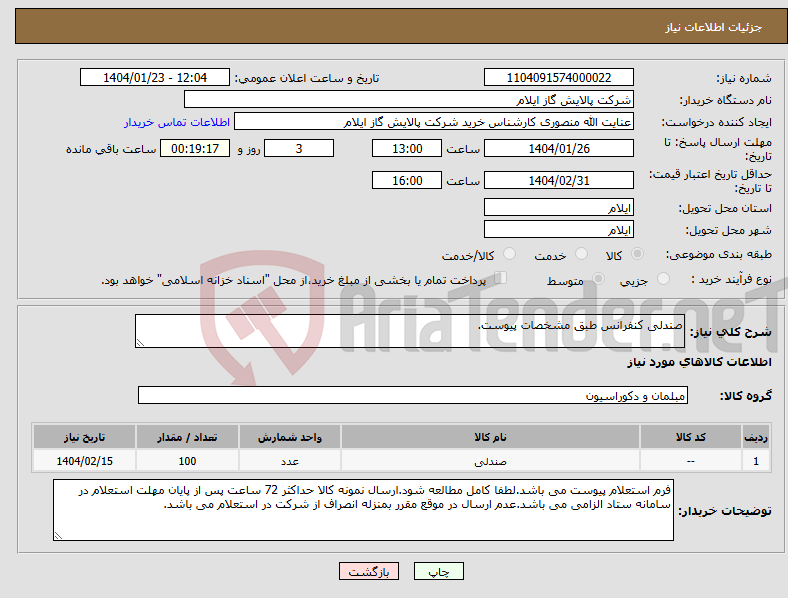Image resolution: width=788 pixels, height=598 pixels.
Task: Click the quantity cell showing 100
Action: (x=187, y=461)
